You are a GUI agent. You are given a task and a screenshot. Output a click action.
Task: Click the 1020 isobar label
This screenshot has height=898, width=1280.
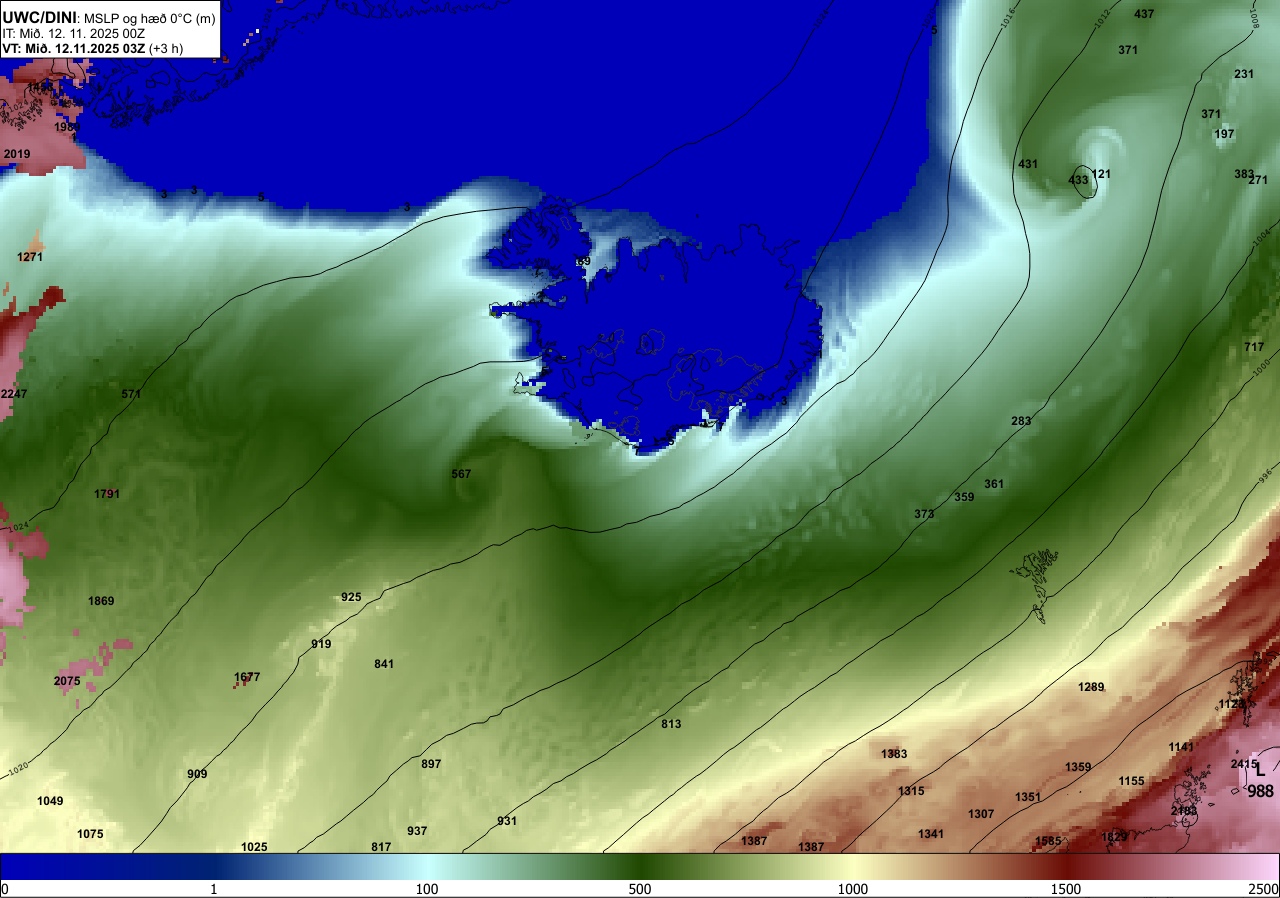(x=17, y=771)
